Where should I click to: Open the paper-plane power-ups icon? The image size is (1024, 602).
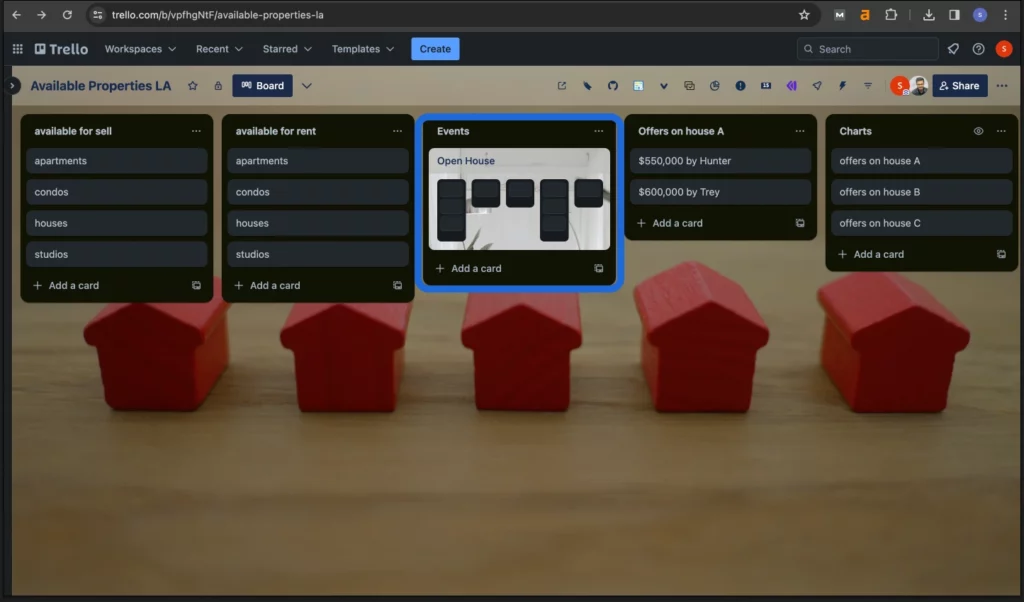coord(817,86)
